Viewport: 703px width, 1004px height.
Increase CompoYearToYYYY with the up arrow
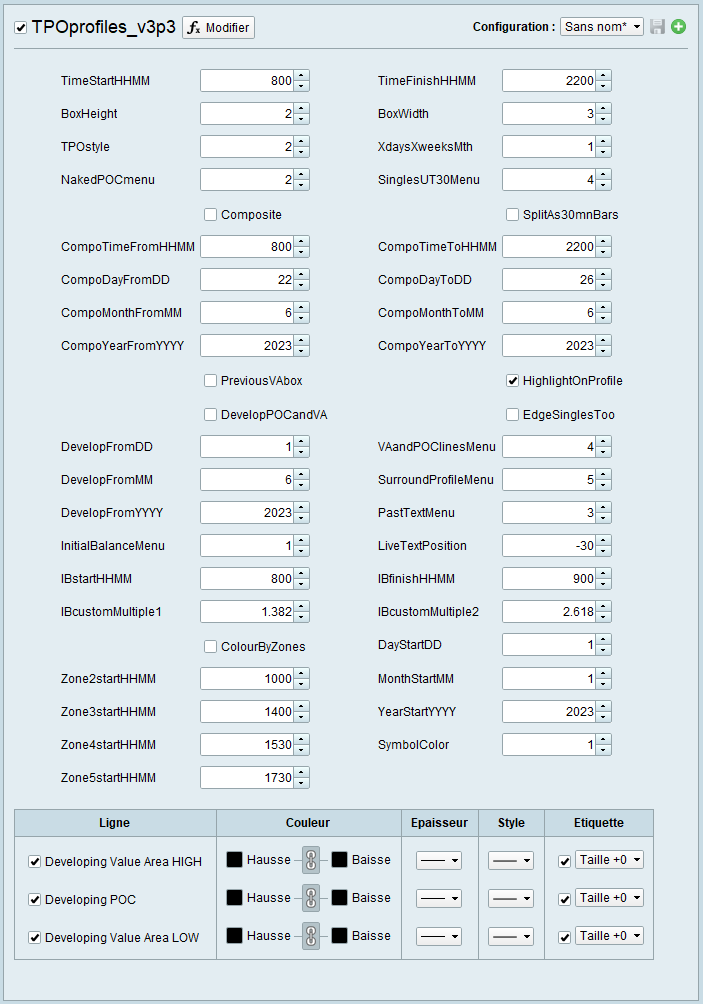[x=604, y=341]
